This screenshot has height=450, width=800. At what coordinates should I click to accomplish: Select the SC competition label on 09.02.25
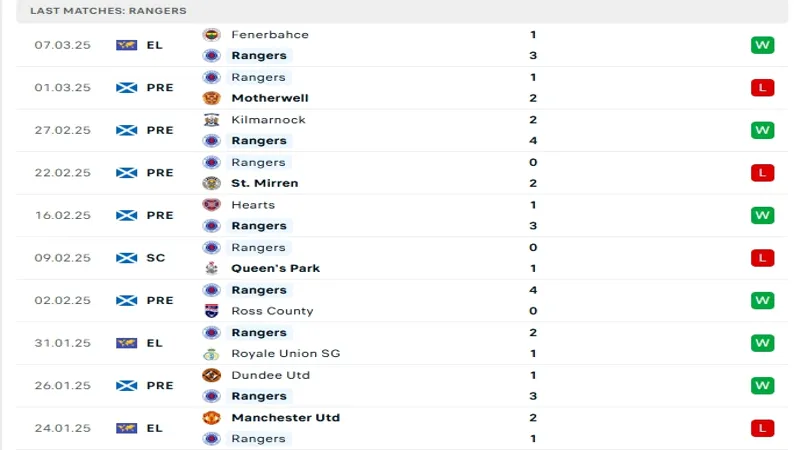point(155,258)
